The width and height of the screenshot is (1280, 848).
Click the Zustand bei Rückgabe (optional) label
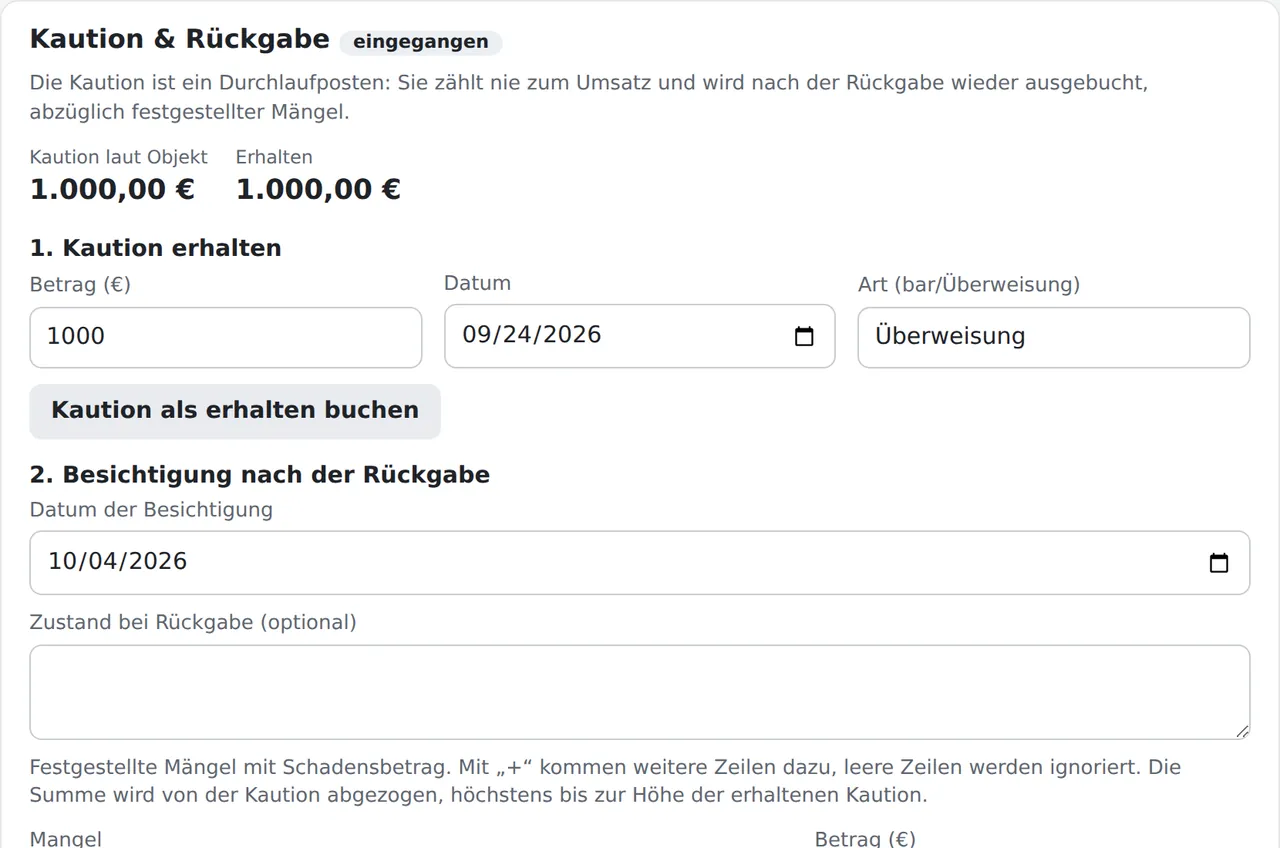click(193, 622)
